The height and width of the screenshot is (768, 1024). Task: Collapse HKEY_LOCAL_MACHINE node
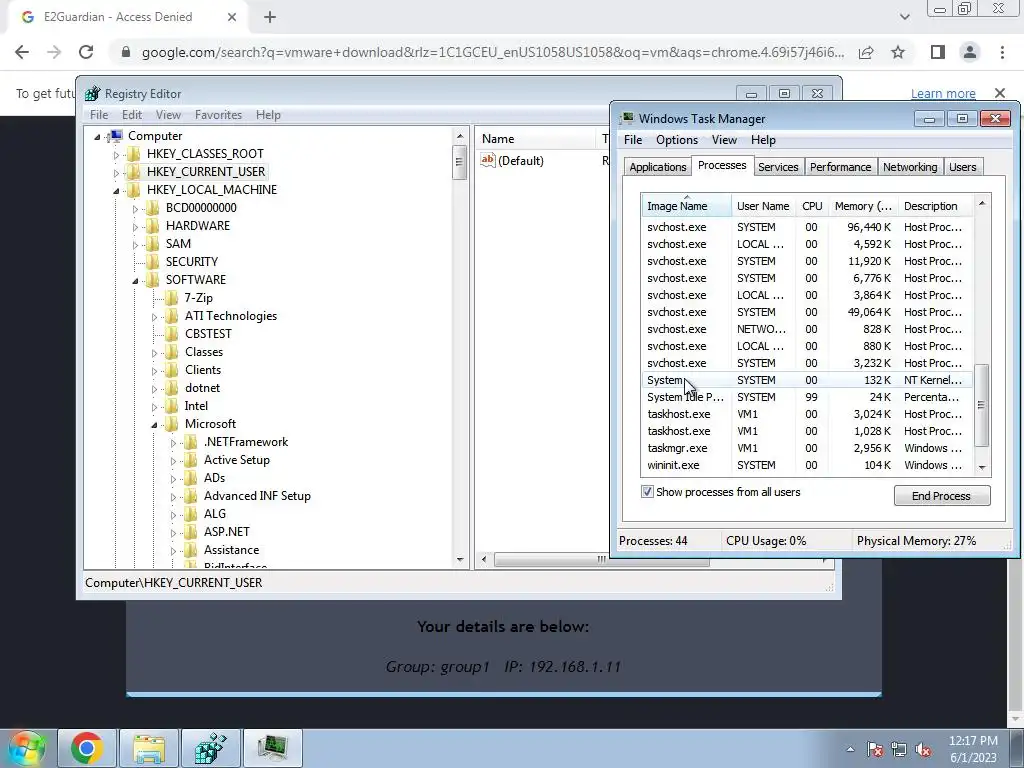(116, 191)
